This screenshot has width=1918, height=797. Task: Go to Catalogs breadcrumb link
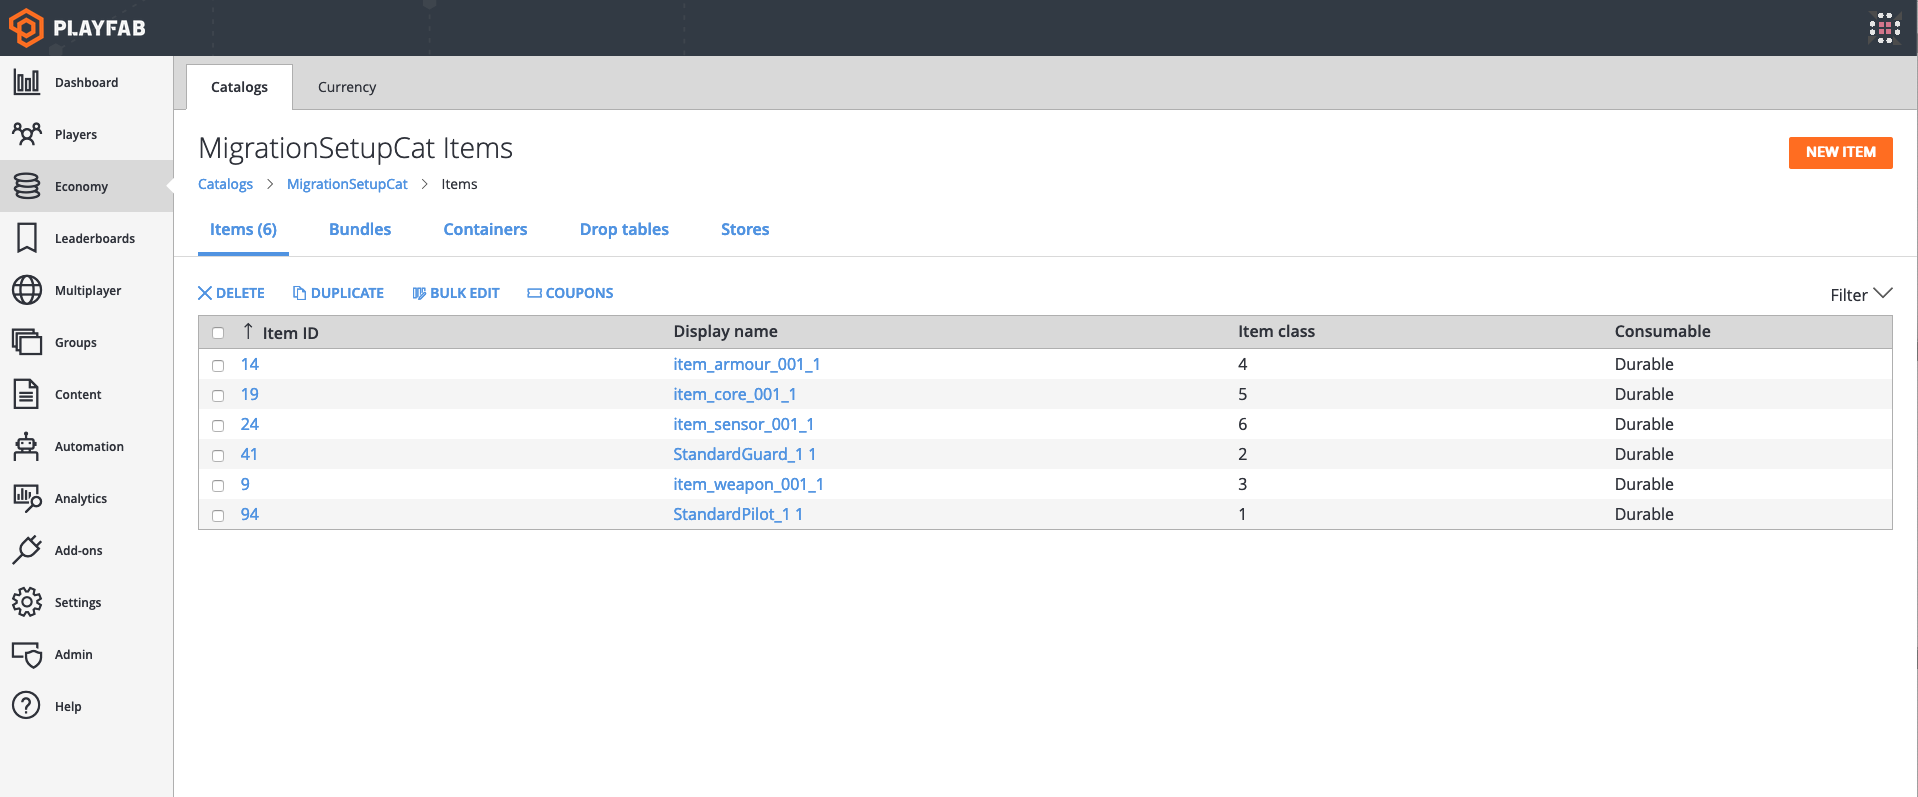point(225,184)
